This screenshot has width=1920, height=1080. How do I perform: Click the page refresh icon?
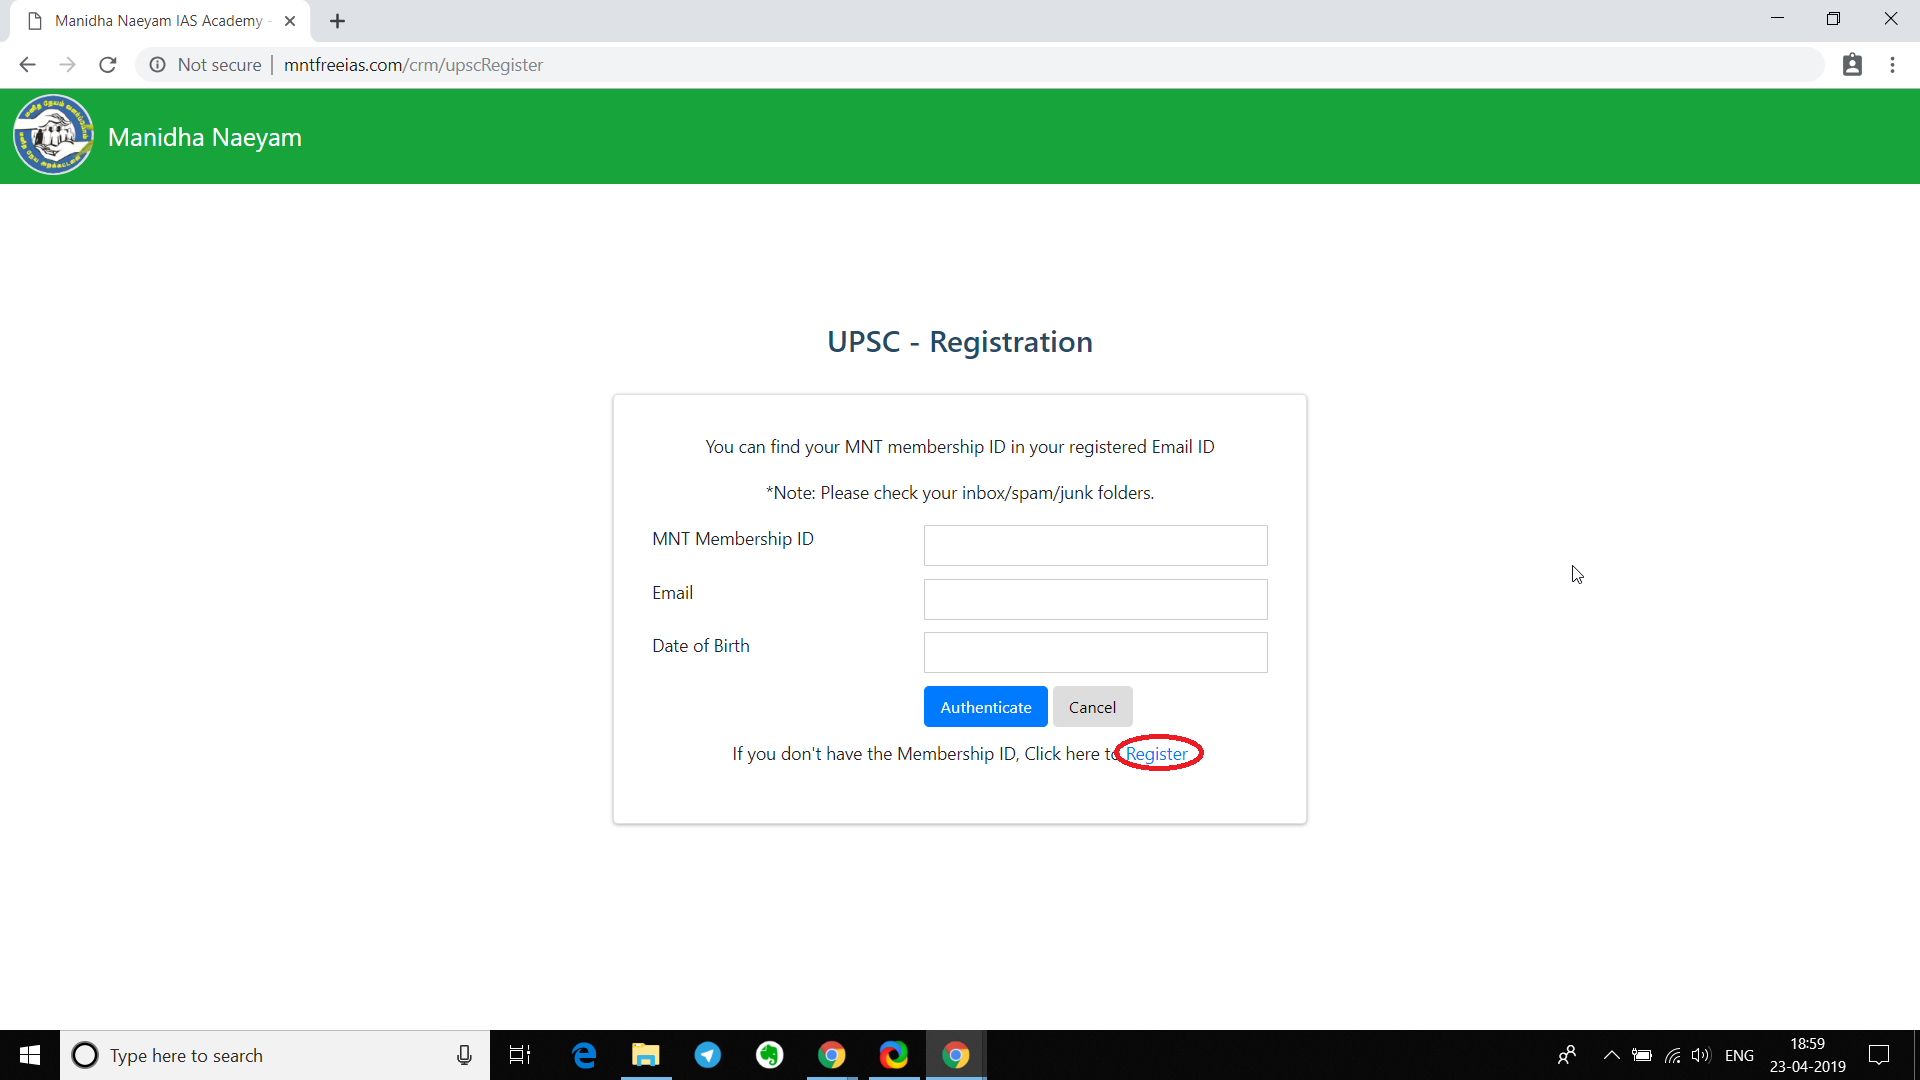[111, 65]
